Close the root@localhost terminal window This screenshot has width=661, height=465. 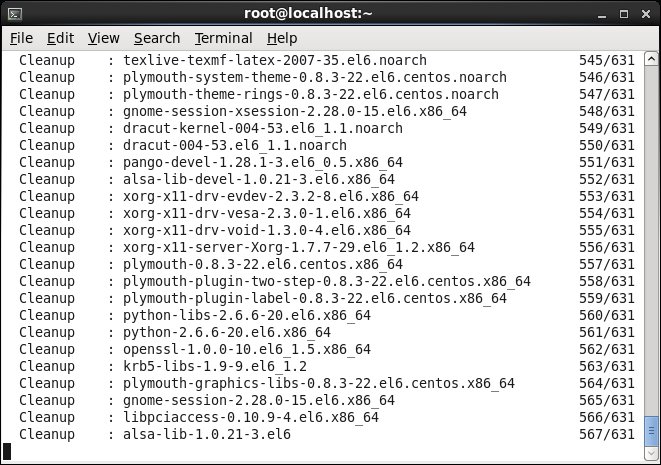point(643,13)
